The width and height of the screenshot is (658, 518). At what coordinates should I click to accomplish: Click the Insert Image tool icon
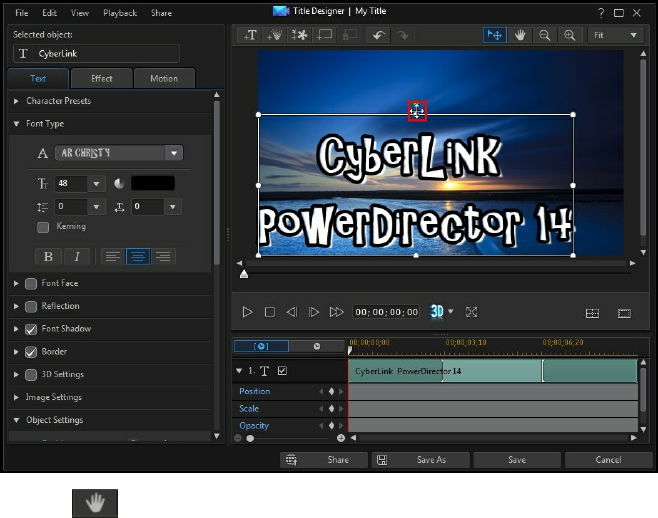299,35
